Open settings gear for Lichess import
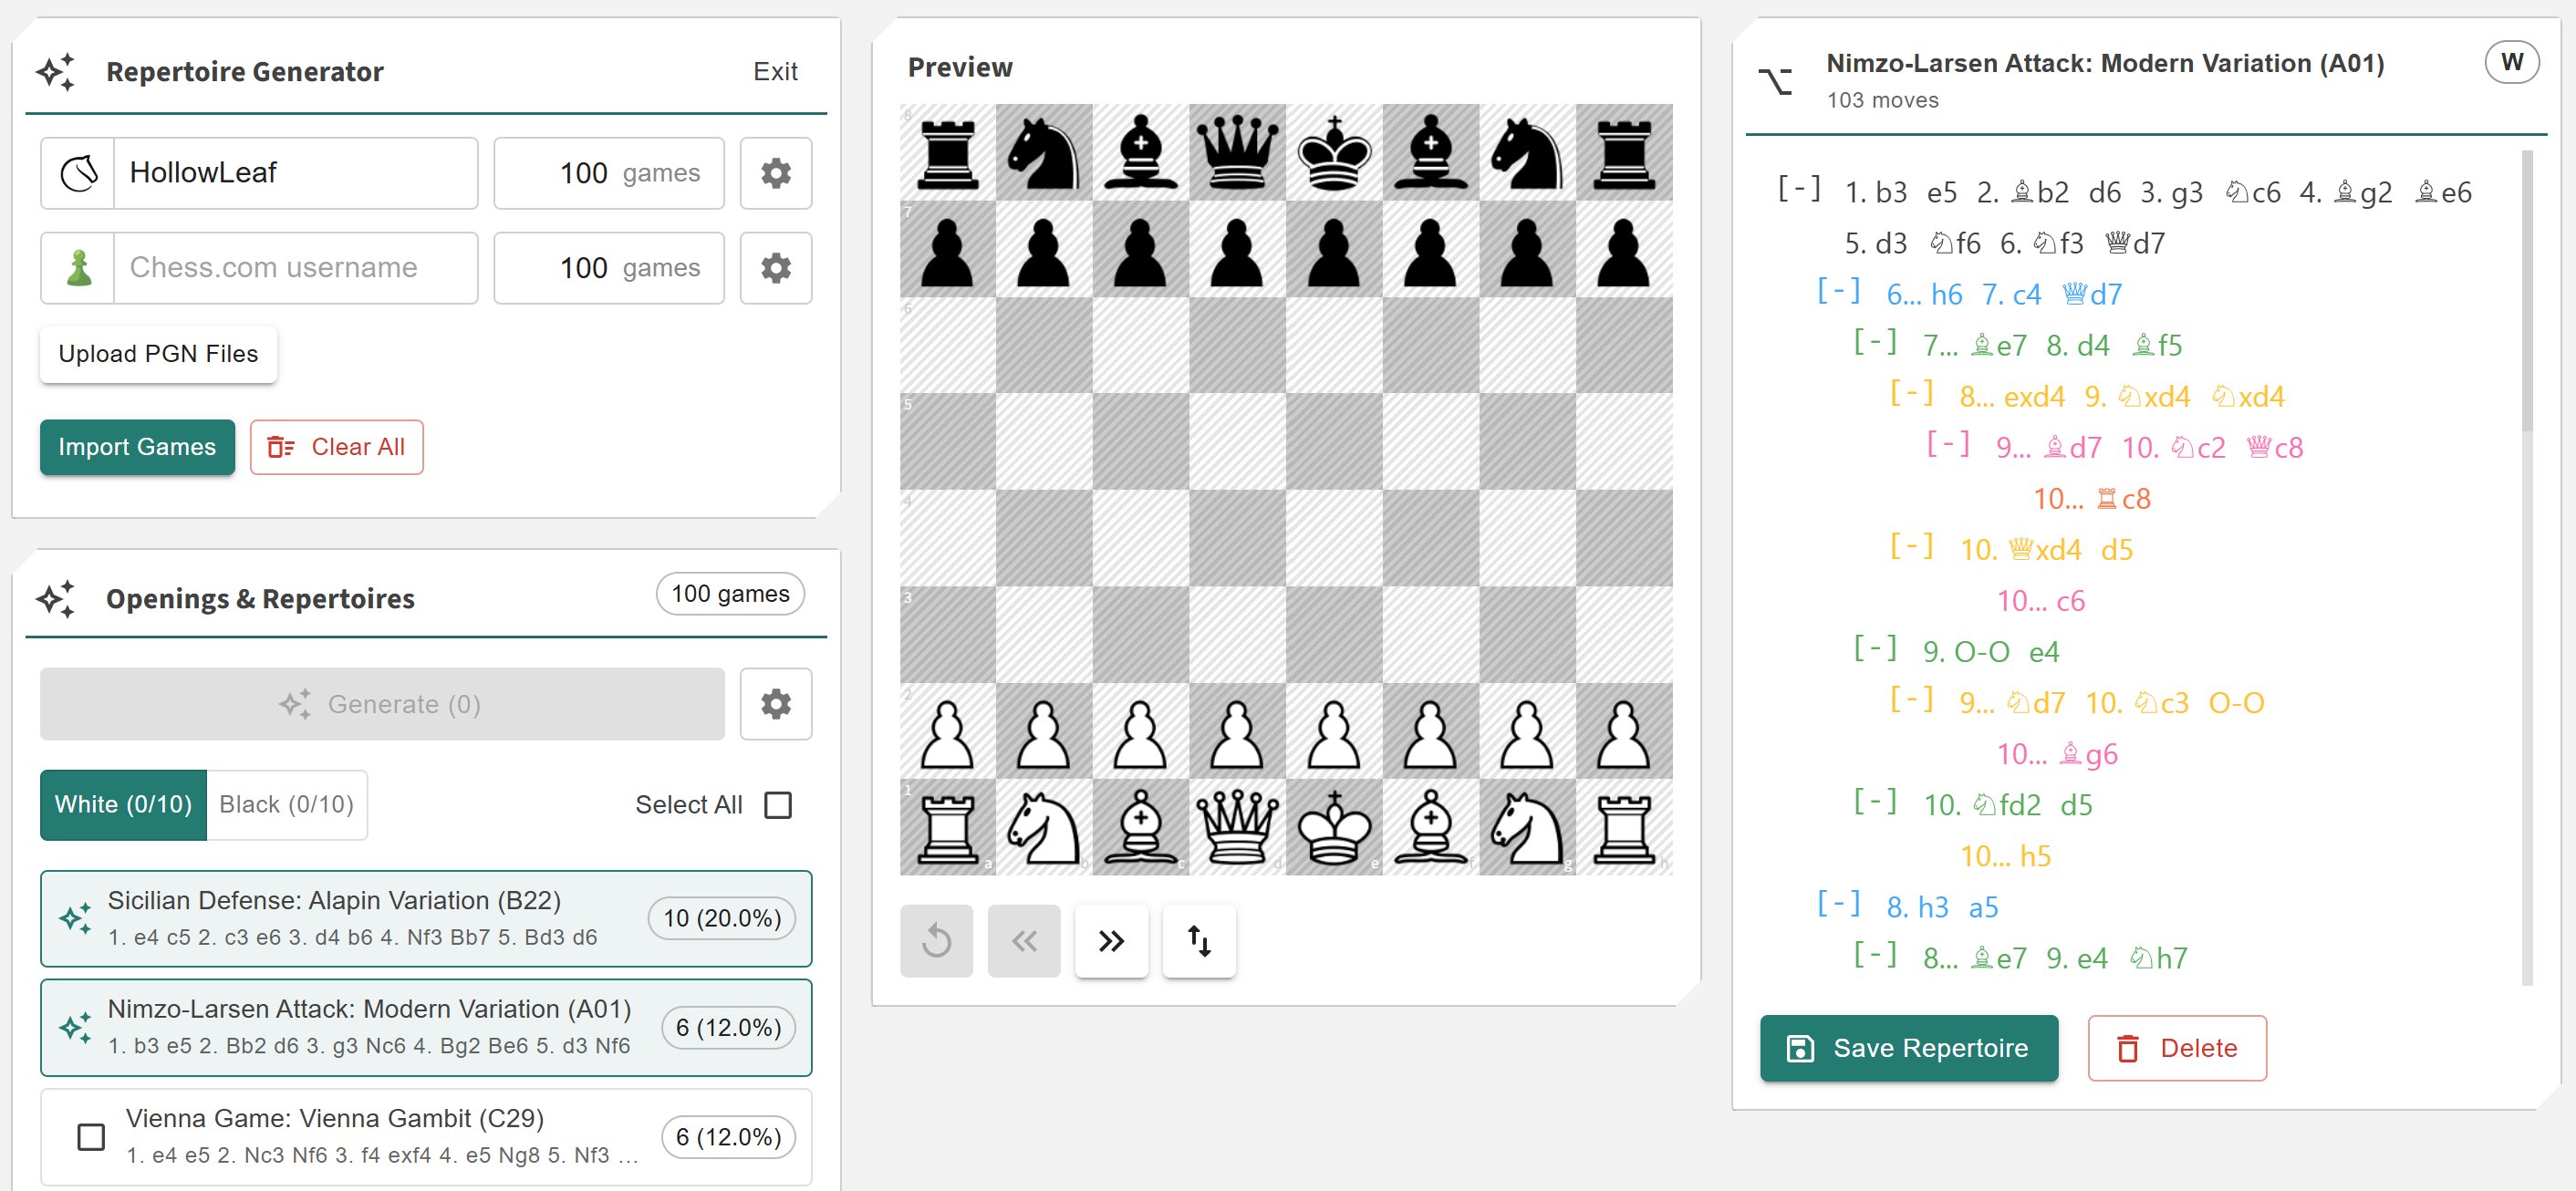Viewport: 2576px width, 1191px height. coord(775,173)
